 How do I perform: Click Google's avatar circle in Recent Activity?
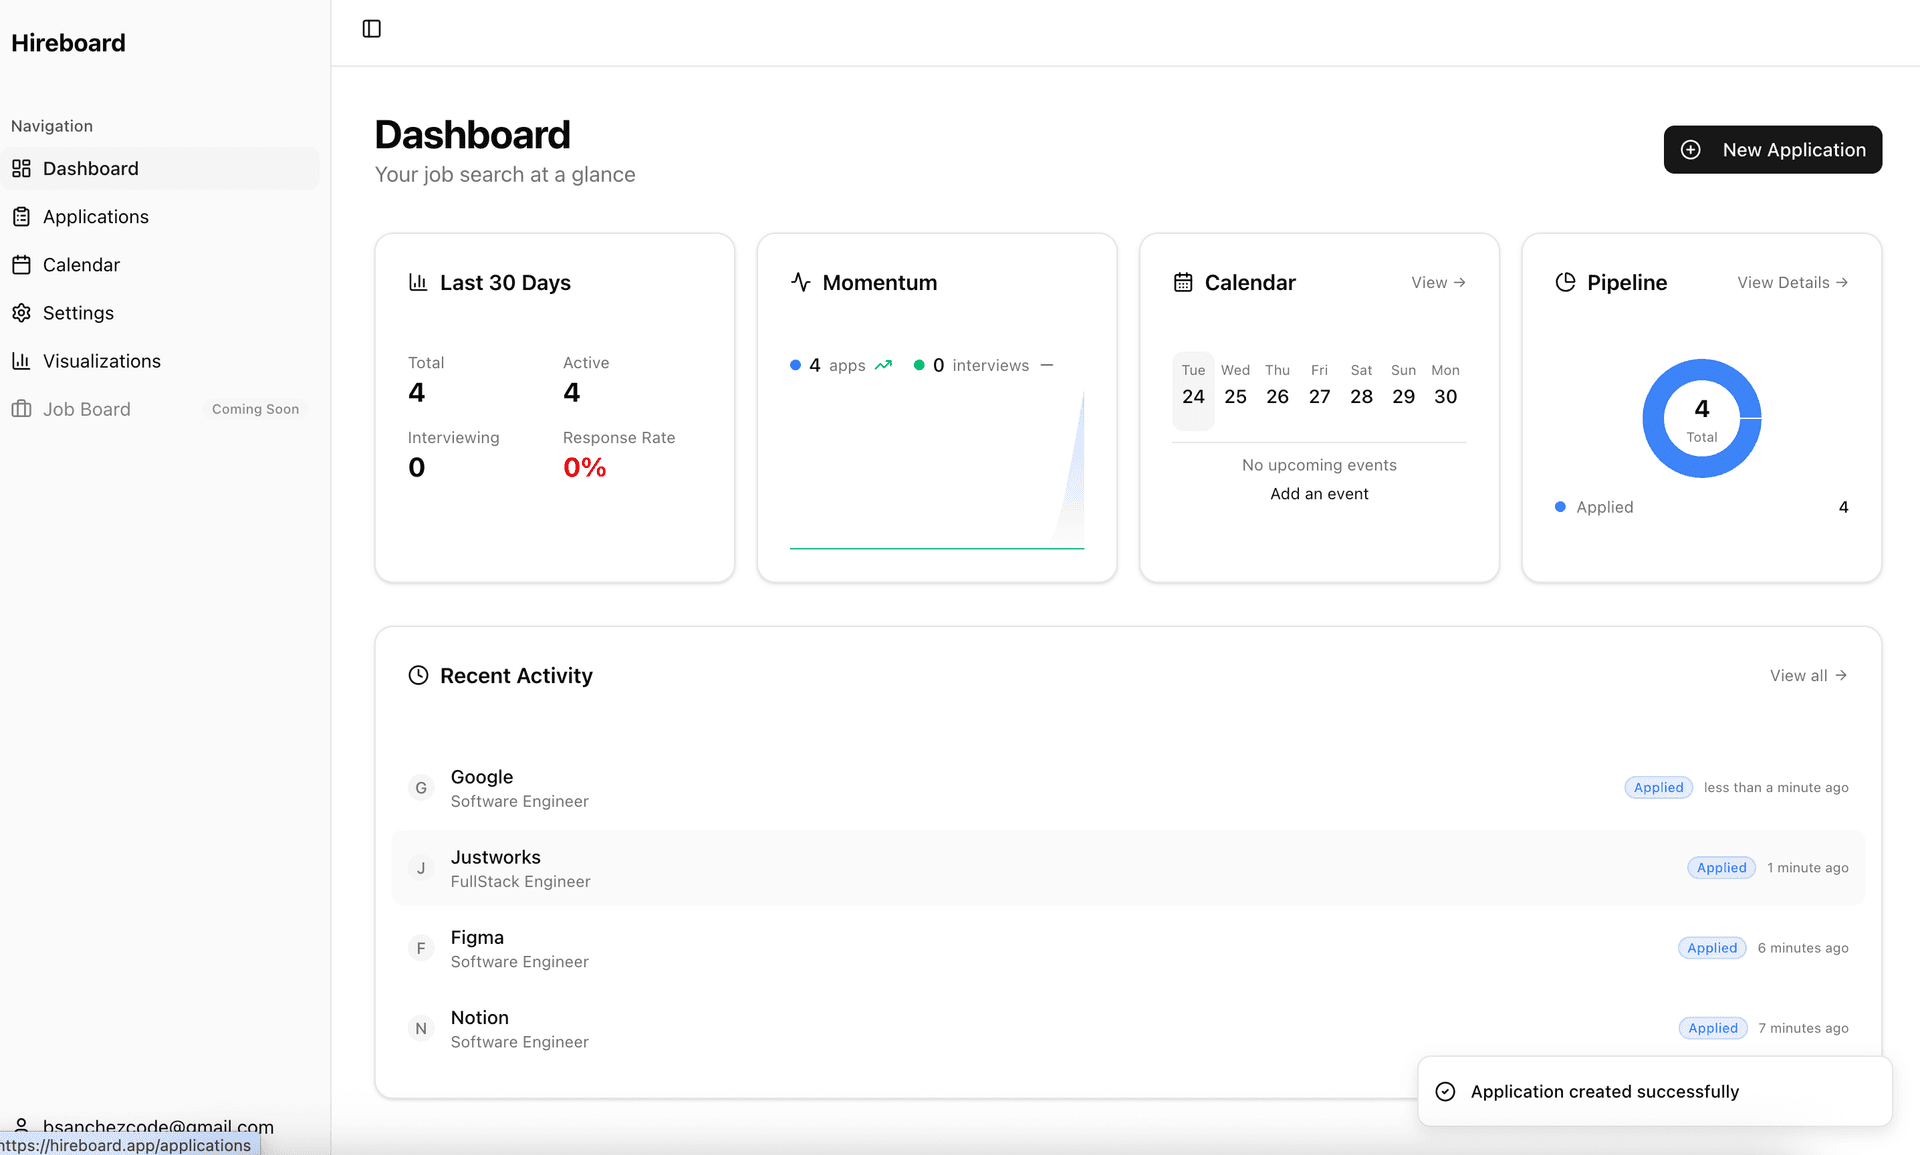420,787
